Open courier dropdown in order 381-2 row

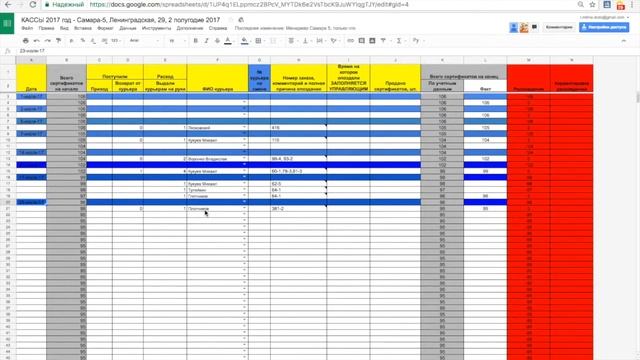click(x=244, y=209)
